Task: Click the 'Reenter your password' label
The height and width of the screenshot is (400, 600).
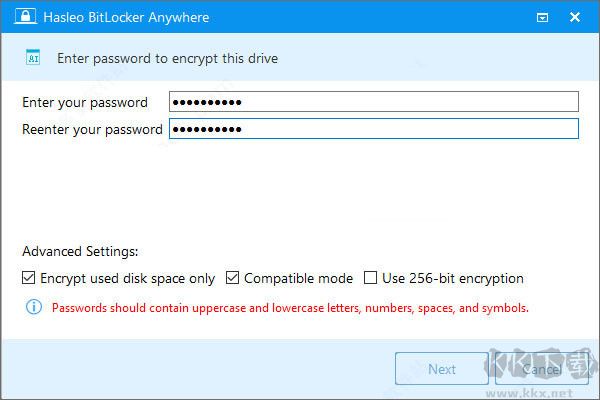Action: [x=92, y=129]
